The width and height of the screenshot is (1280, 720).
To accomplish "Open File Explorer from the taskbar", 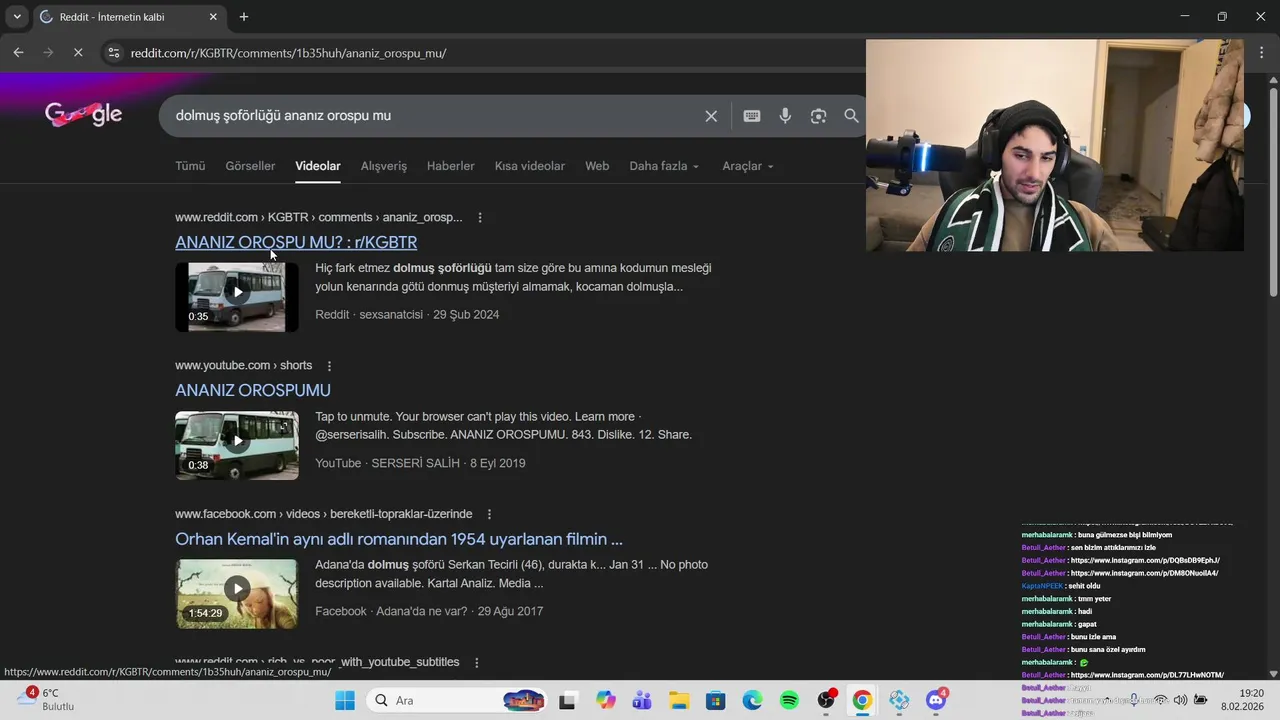I will tap(679, 700).
